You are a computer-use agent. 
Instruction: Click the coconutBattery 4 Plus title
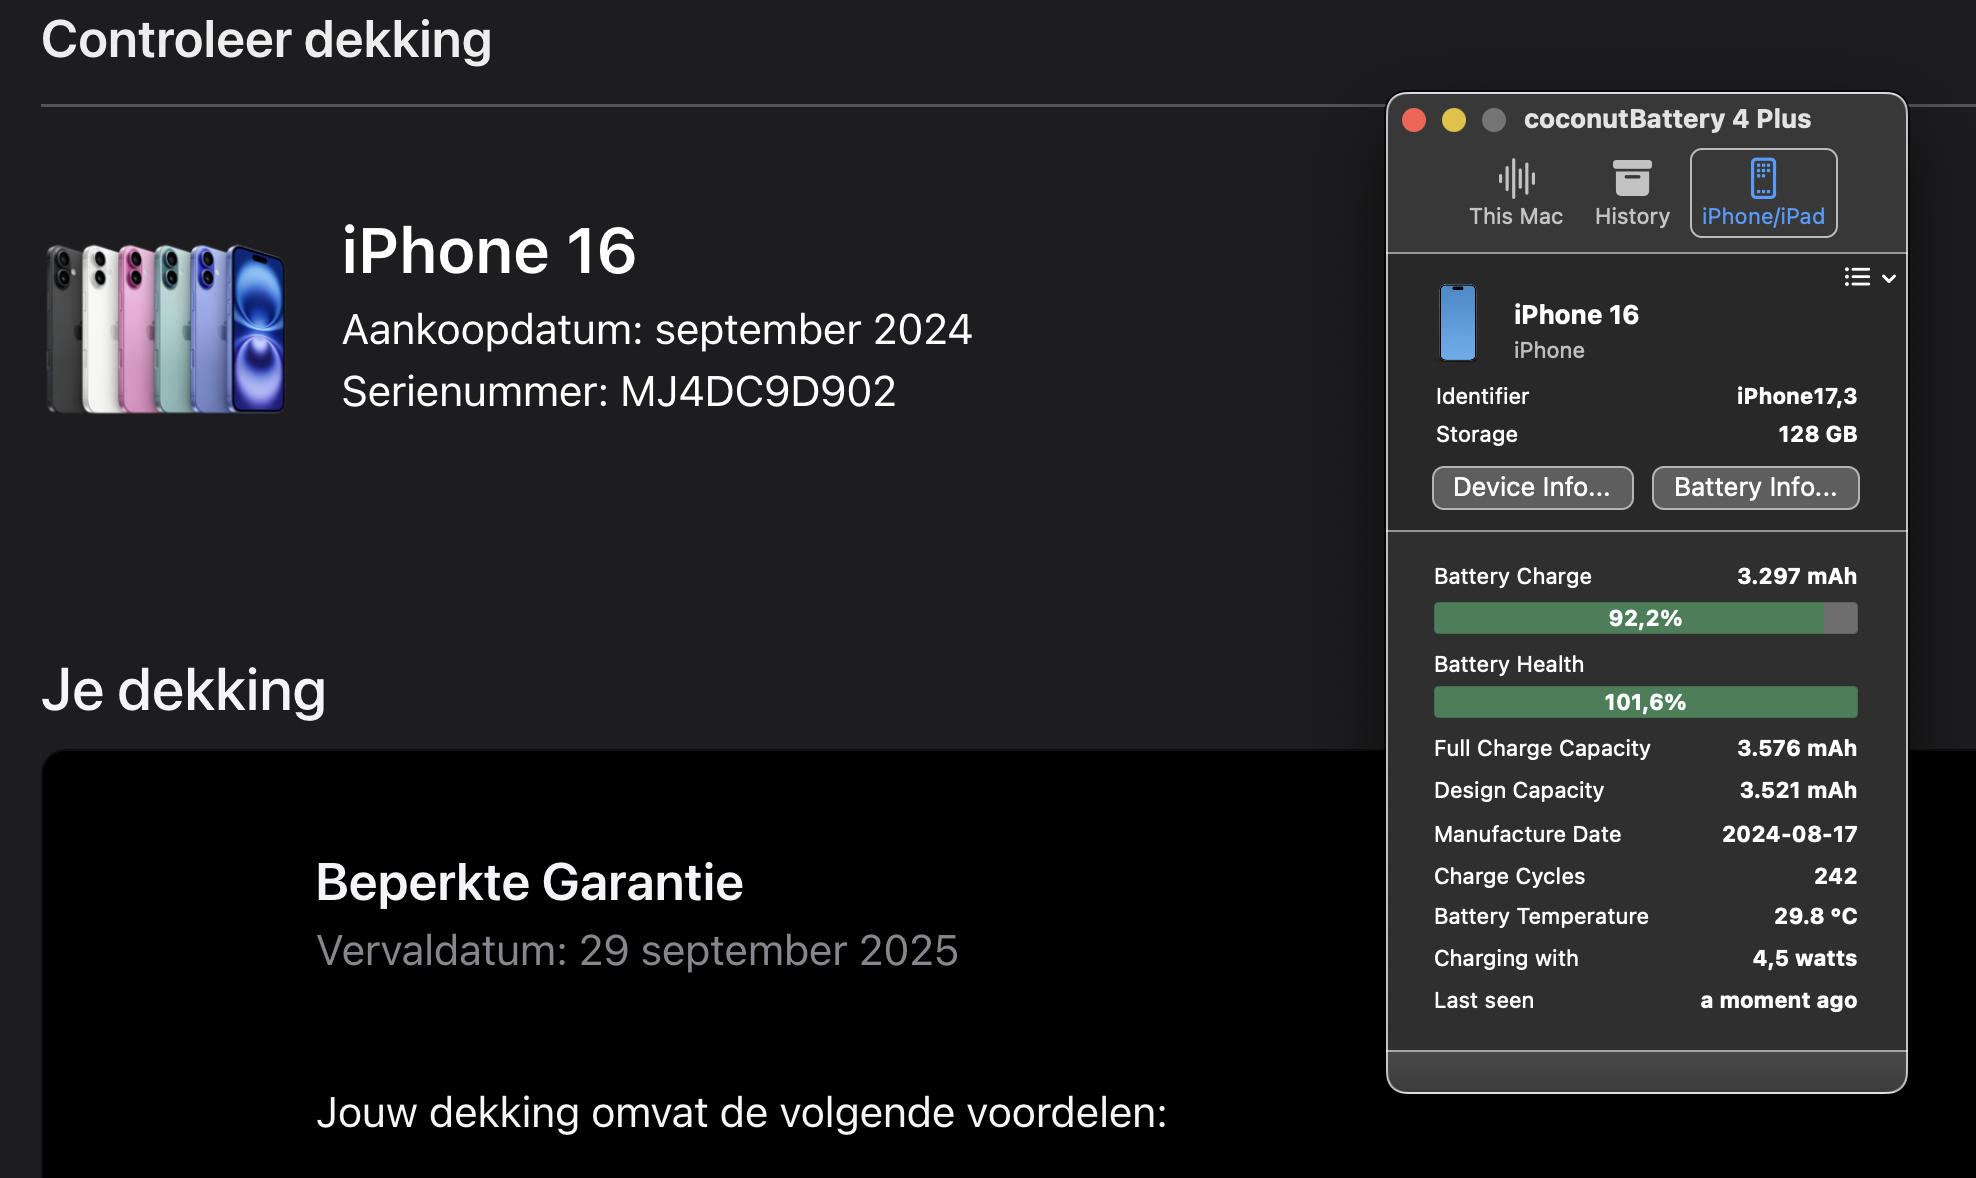click(x=1667, y=119)
